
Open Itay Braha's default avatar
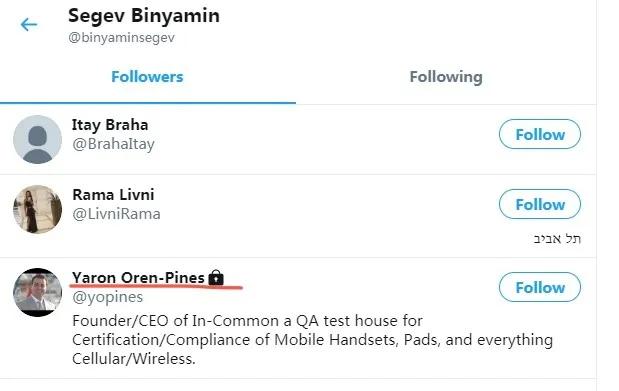coord(38,139)
